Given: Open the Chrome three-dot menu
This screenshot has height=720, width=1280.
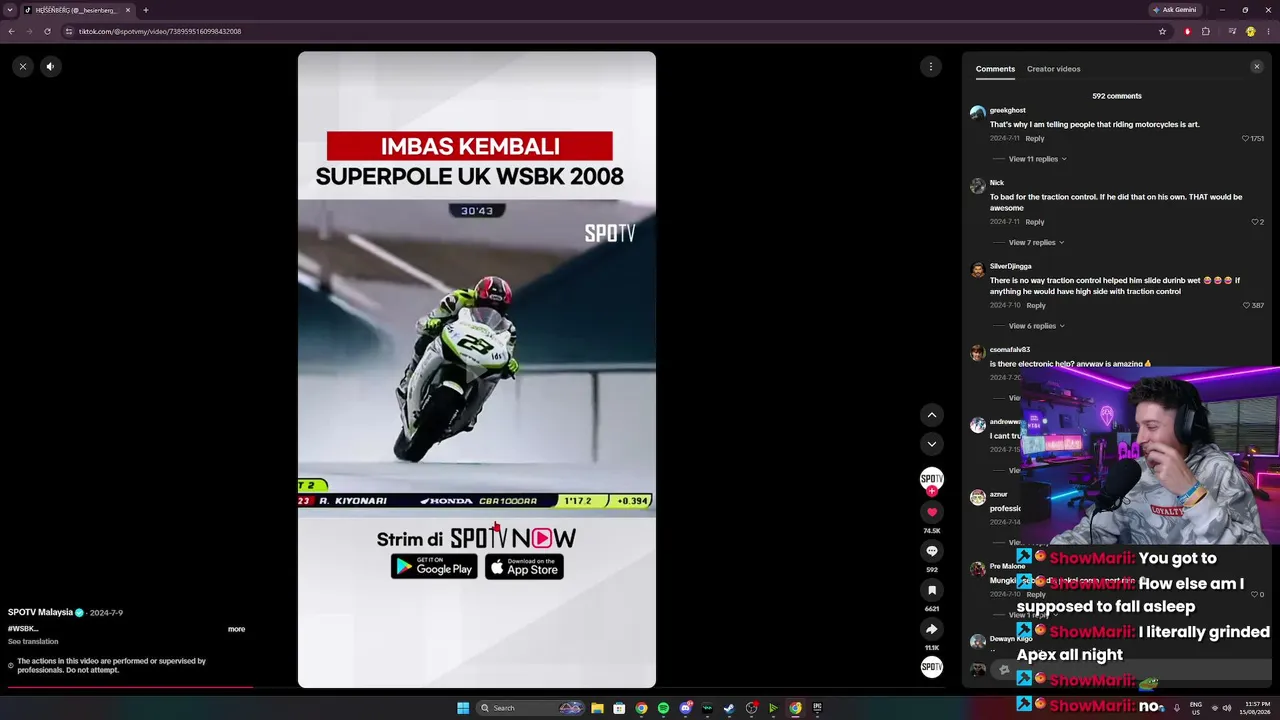Looking at the screenshot, I should 1268,31.
